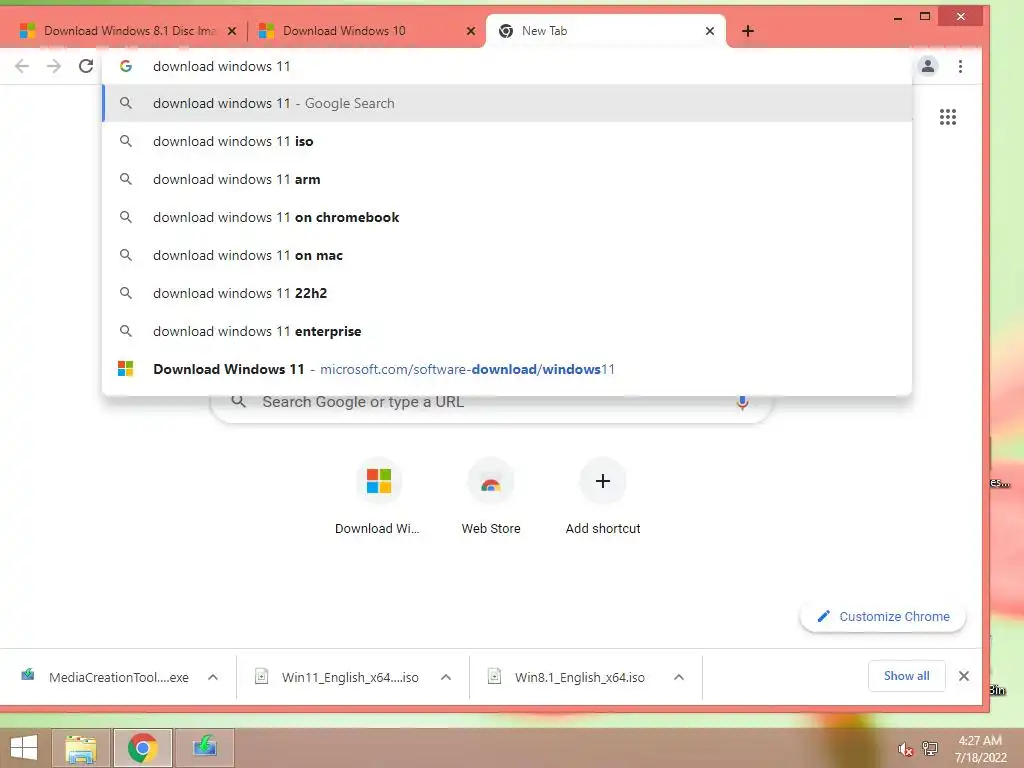The height and width of the screenshot is (768, 1024).
Task: Open File Explorer from taskbar
Action: (81, 748)
